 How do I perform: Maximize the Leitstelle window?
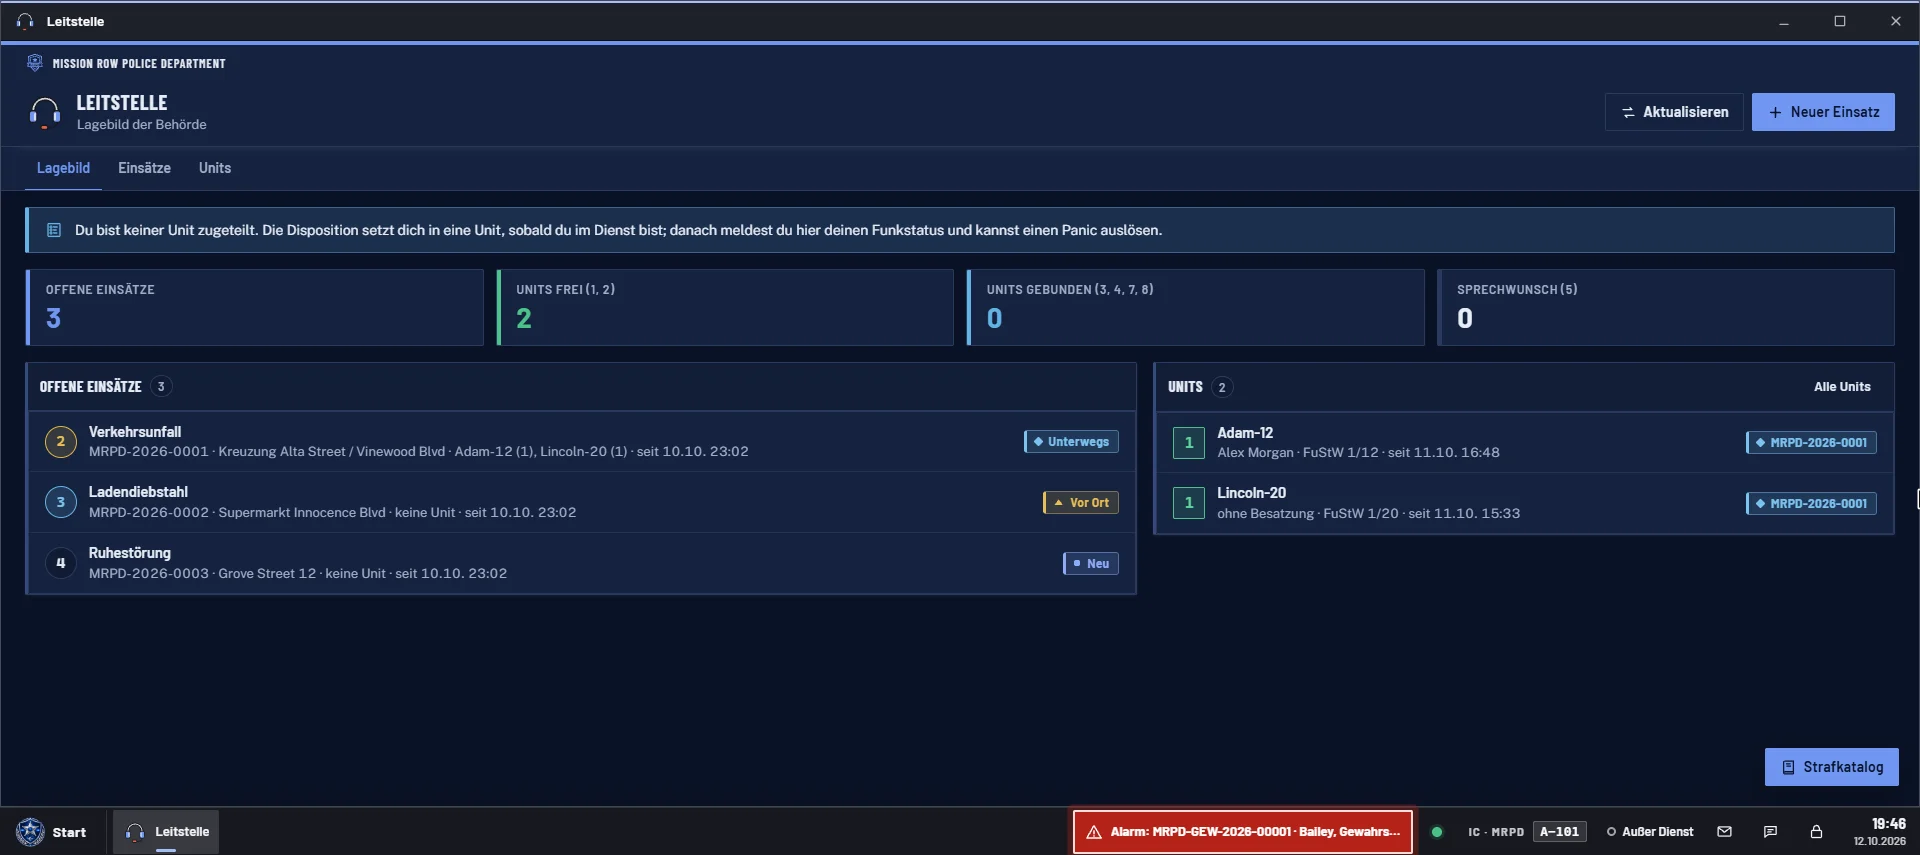click(x=1840, y=21)
